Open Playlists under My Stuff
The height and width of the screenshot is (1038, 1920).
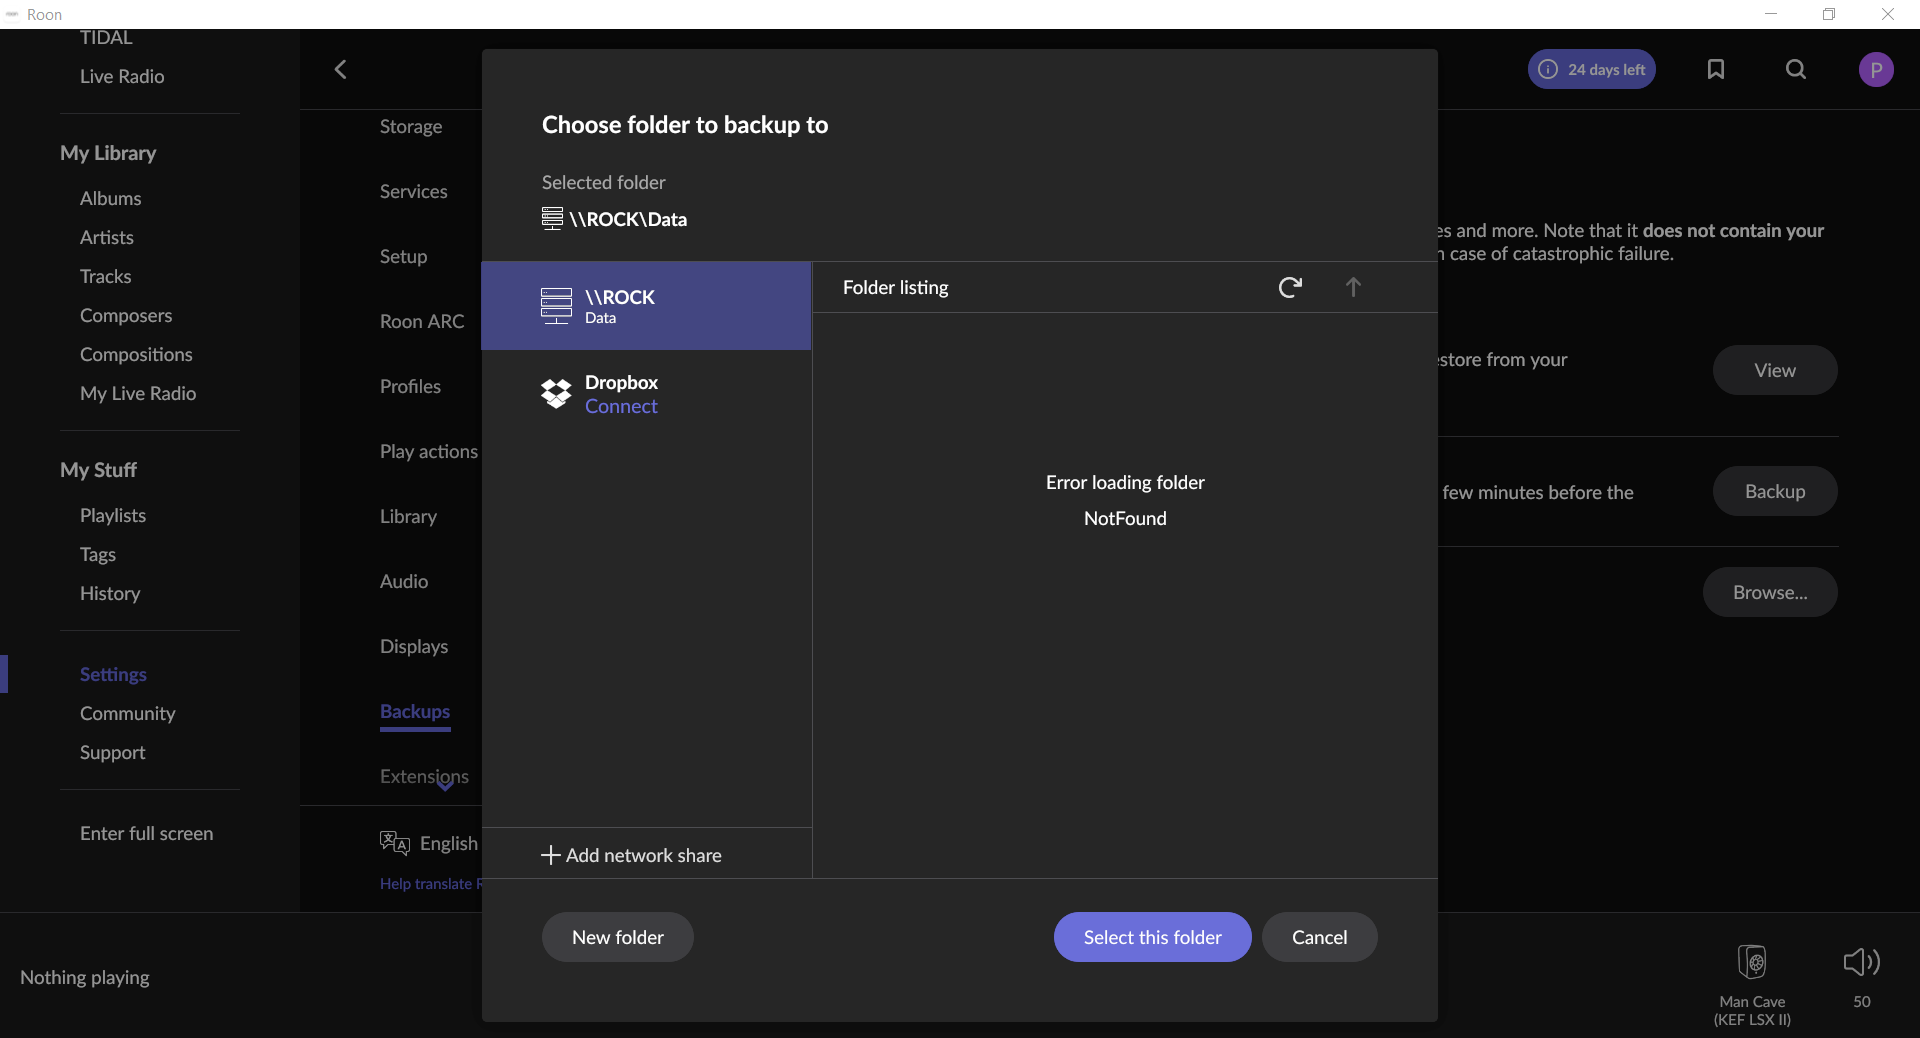113,515
